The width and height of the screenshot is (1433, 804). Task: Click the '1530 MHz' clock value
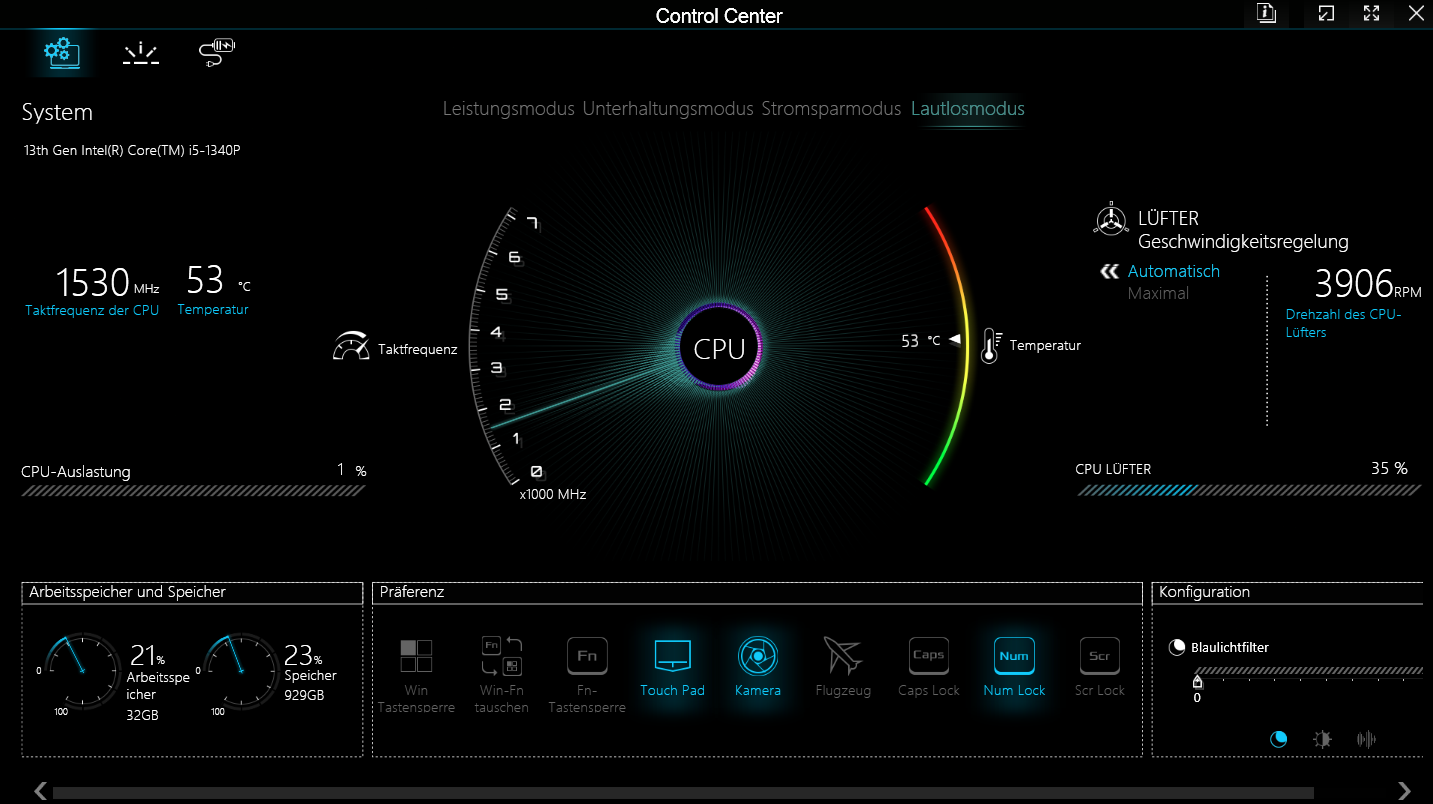coord(107,282)
